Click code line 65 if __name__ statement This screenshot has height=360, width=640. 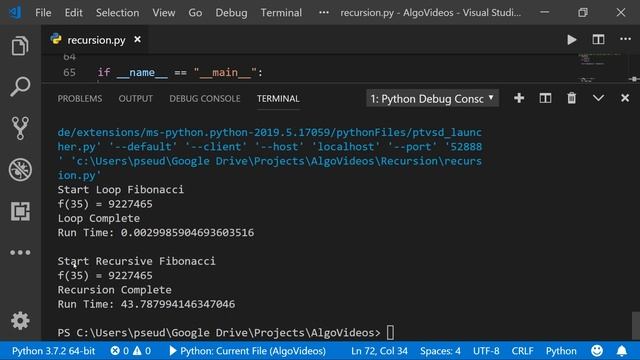click(x=180, y=73)
